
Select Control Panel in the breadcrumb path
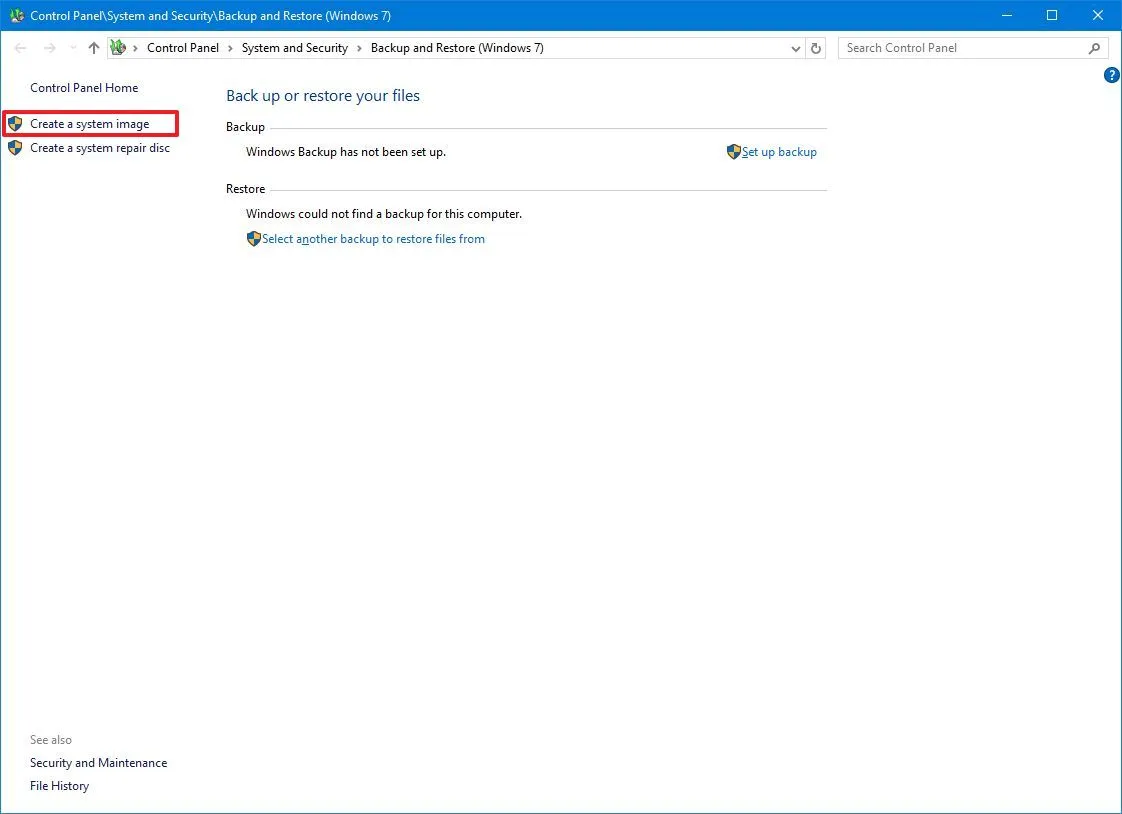[183, 47]
